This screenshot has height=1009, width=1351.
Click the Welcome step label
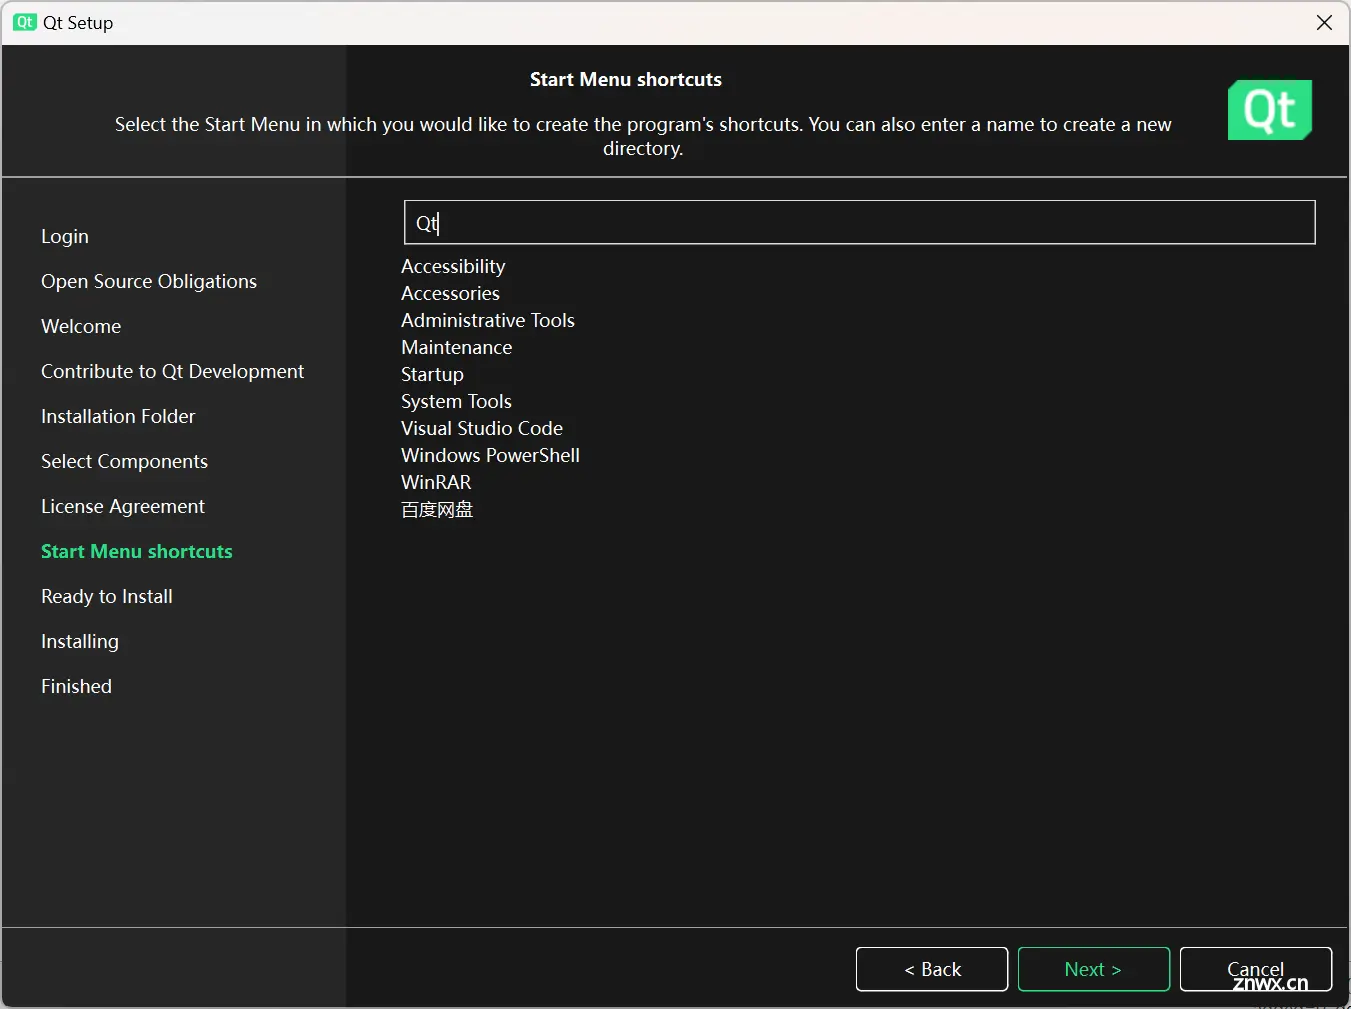click(x=81, y=326)
